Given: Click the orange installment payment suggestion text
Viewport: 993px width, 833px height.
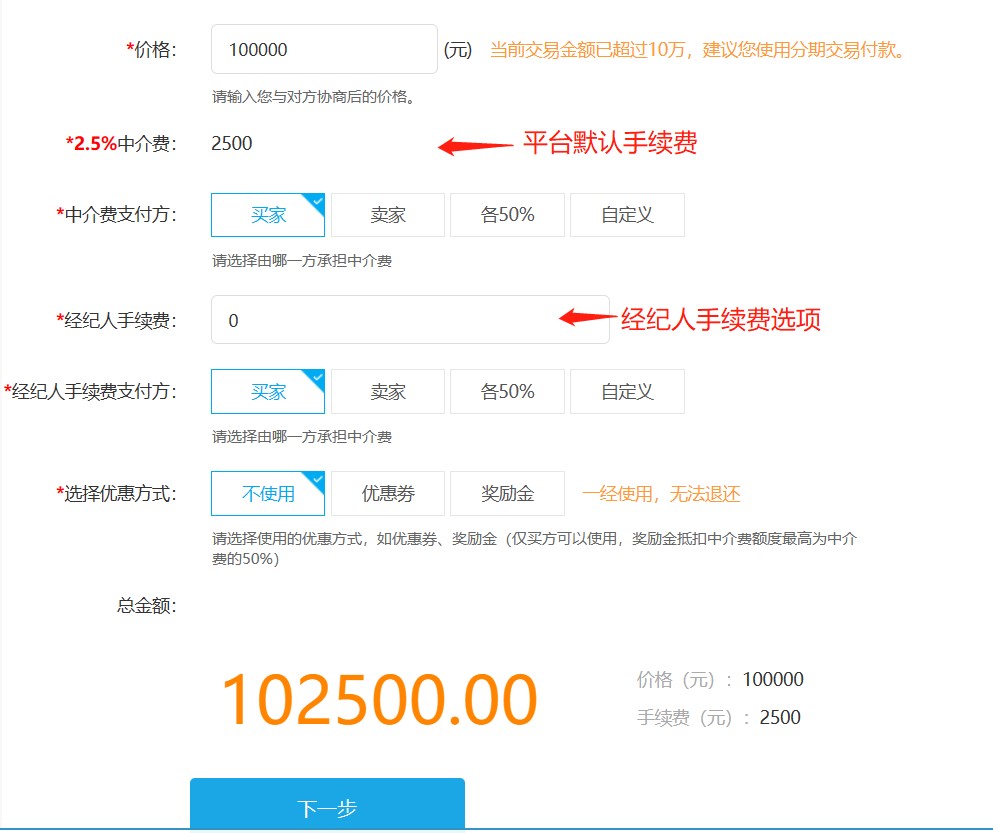Looking at the screenshot, I should (698, 49).
